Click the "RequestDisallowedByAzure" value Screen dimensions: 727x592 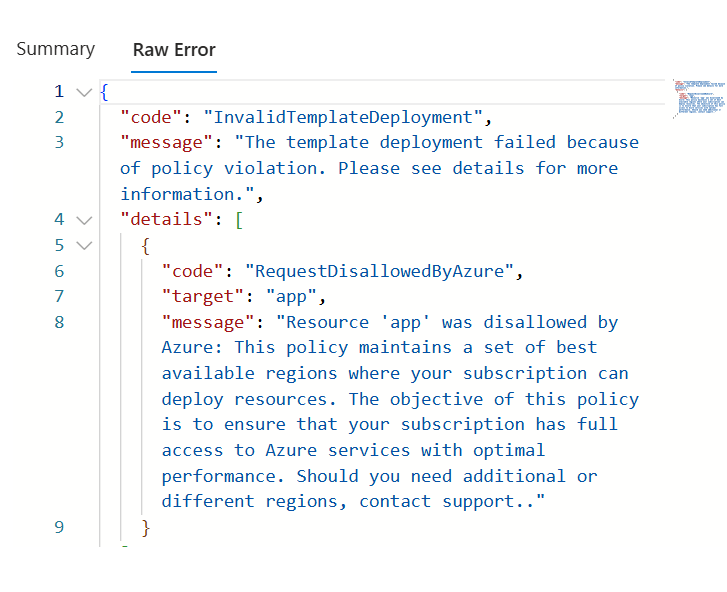tap(380, 271)
